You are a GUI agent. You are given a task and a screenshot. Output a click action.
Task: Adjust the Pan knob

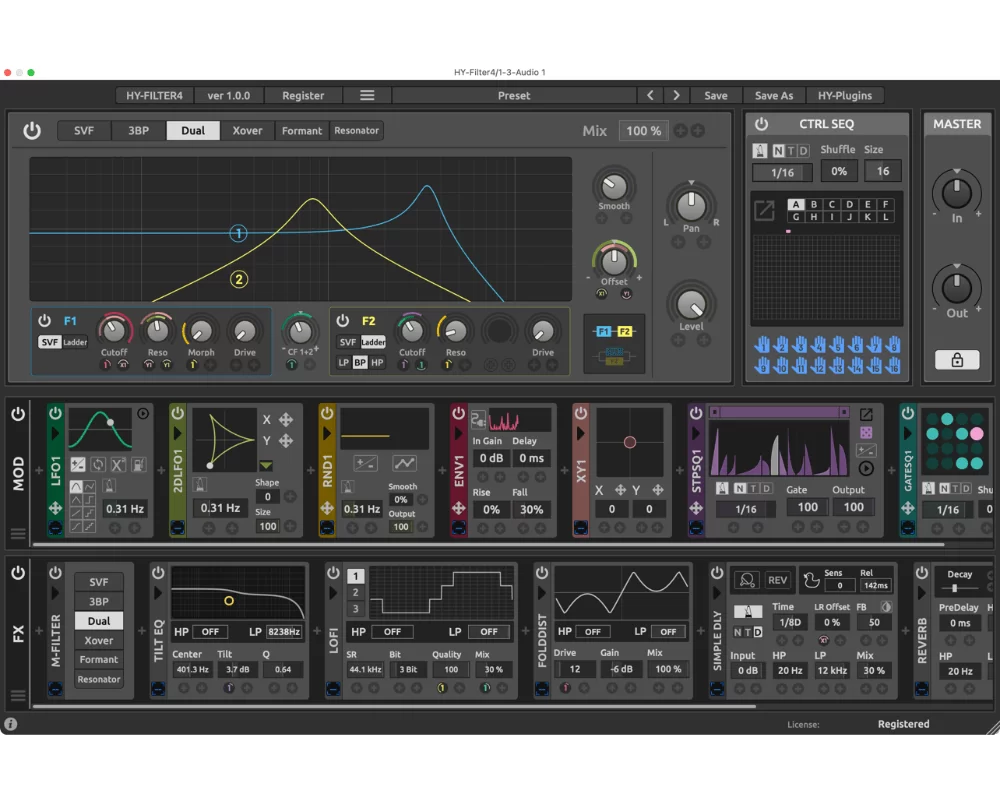(x=691, y=205)
